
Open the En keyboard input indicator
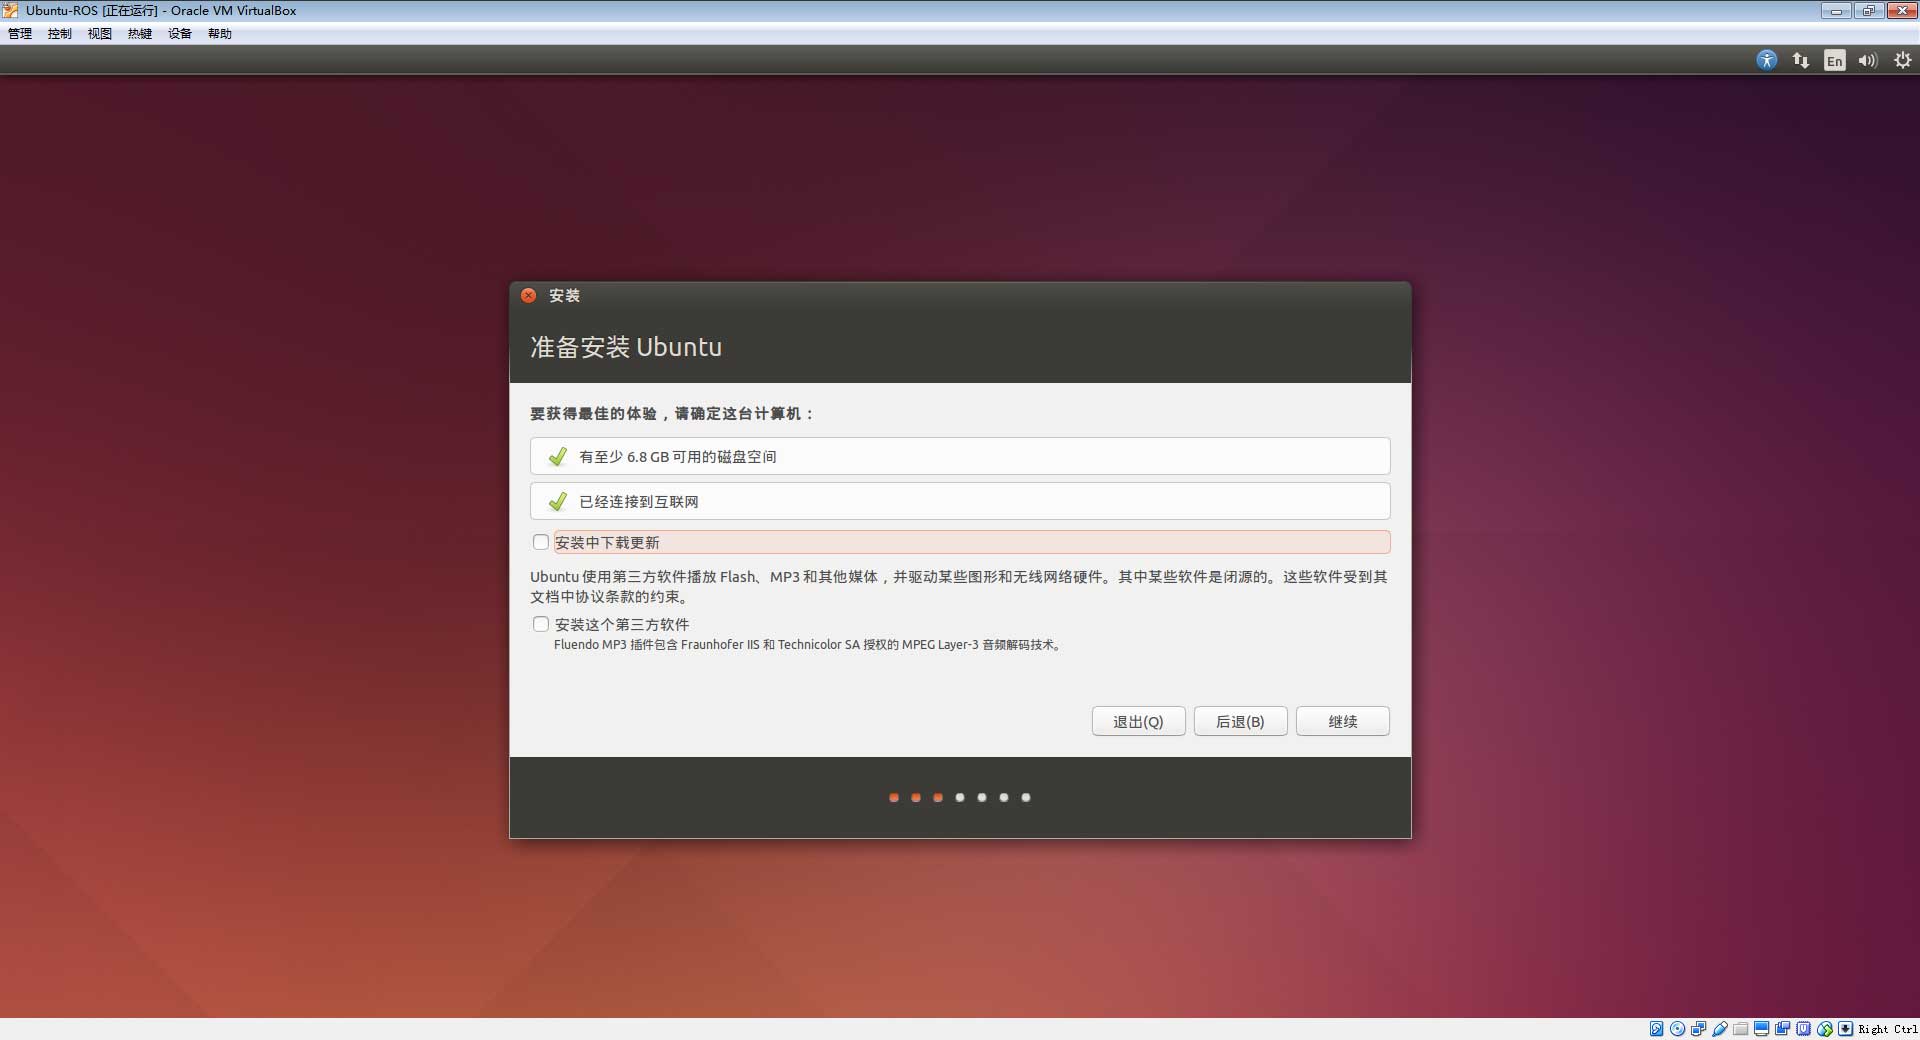point(1834,61)
